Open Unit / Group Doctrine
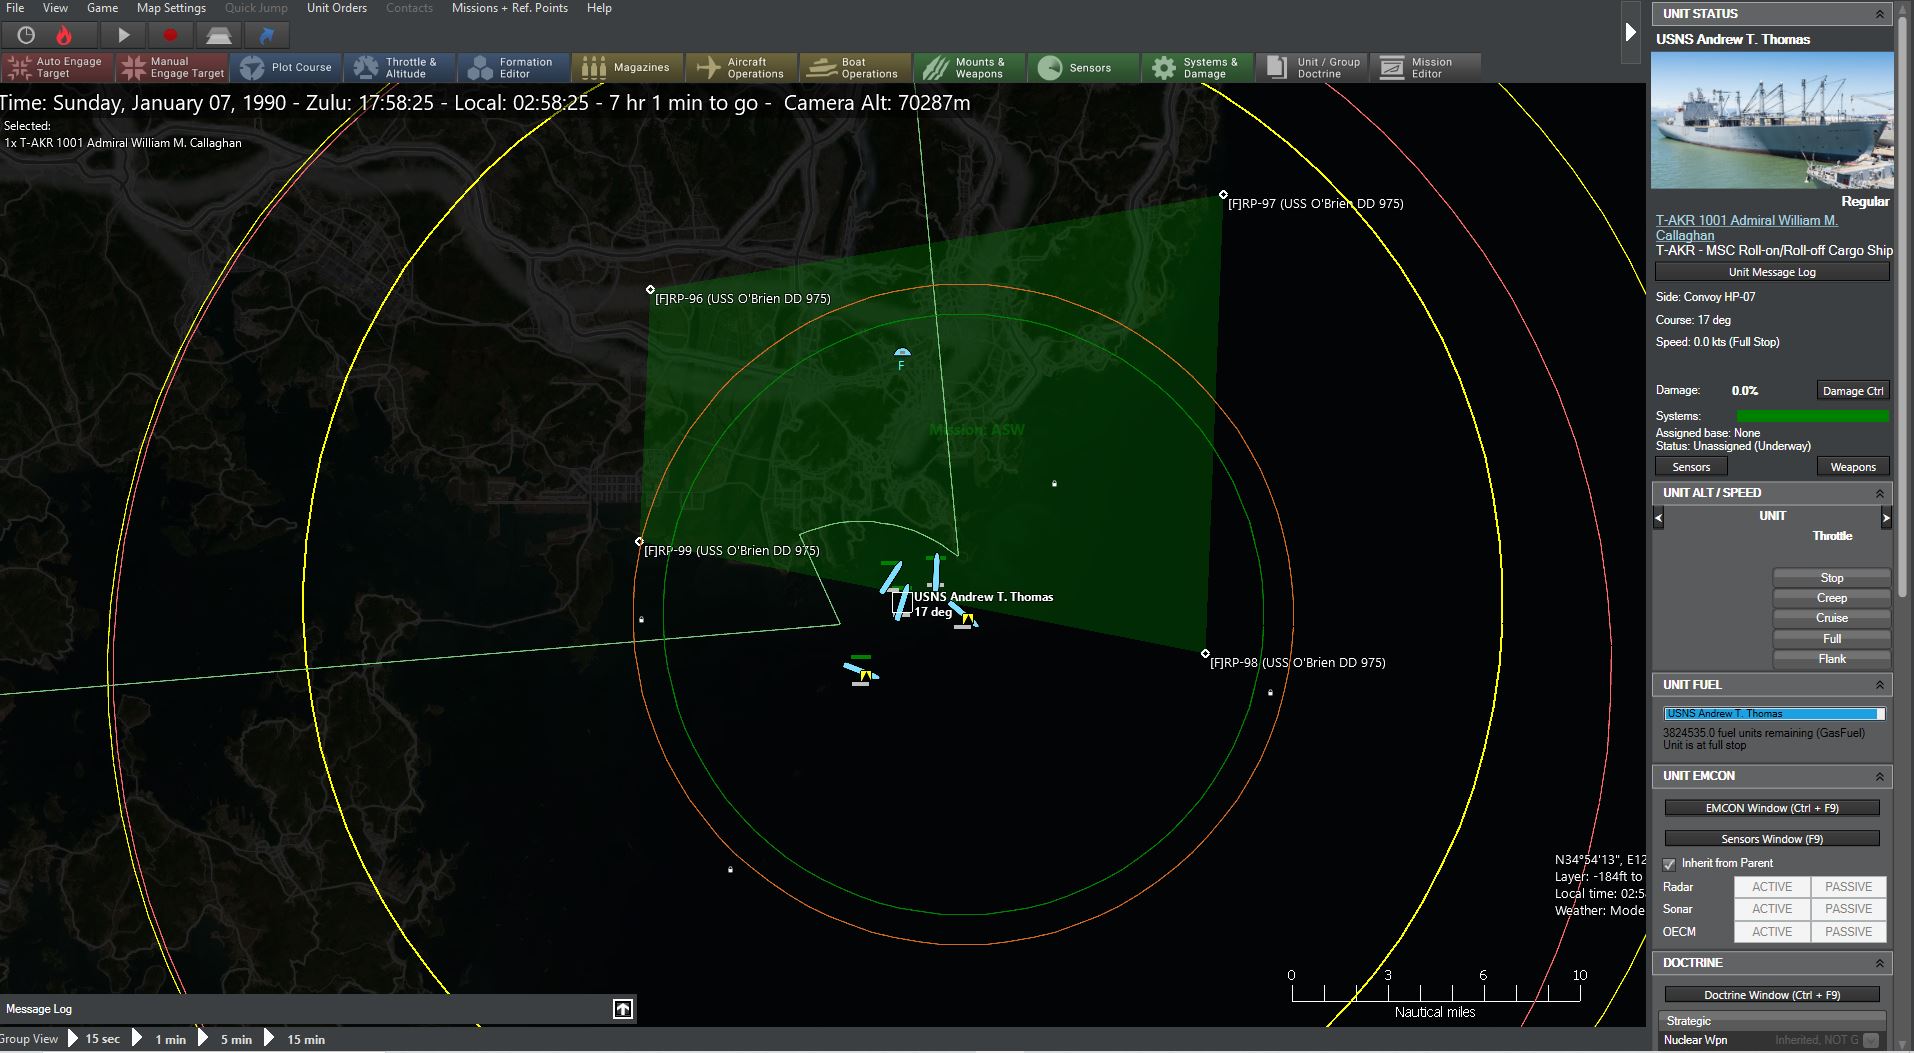Viewport: 1914px width, 1053px height. tap(1311, 67)
